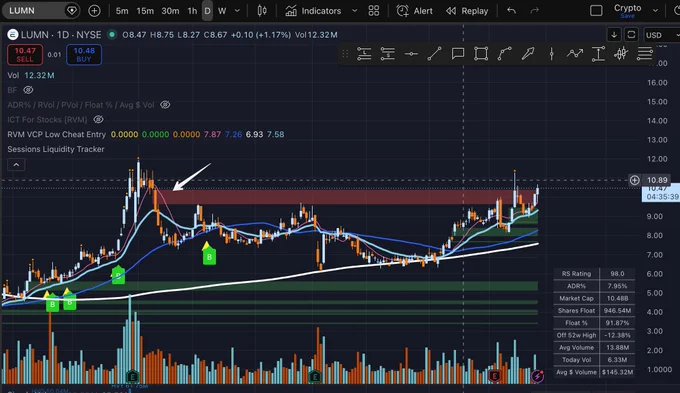Select the horizontal ray drawing tool
Image resolution: width=680 pixels, height=393 pixels.
coord(411,54)
